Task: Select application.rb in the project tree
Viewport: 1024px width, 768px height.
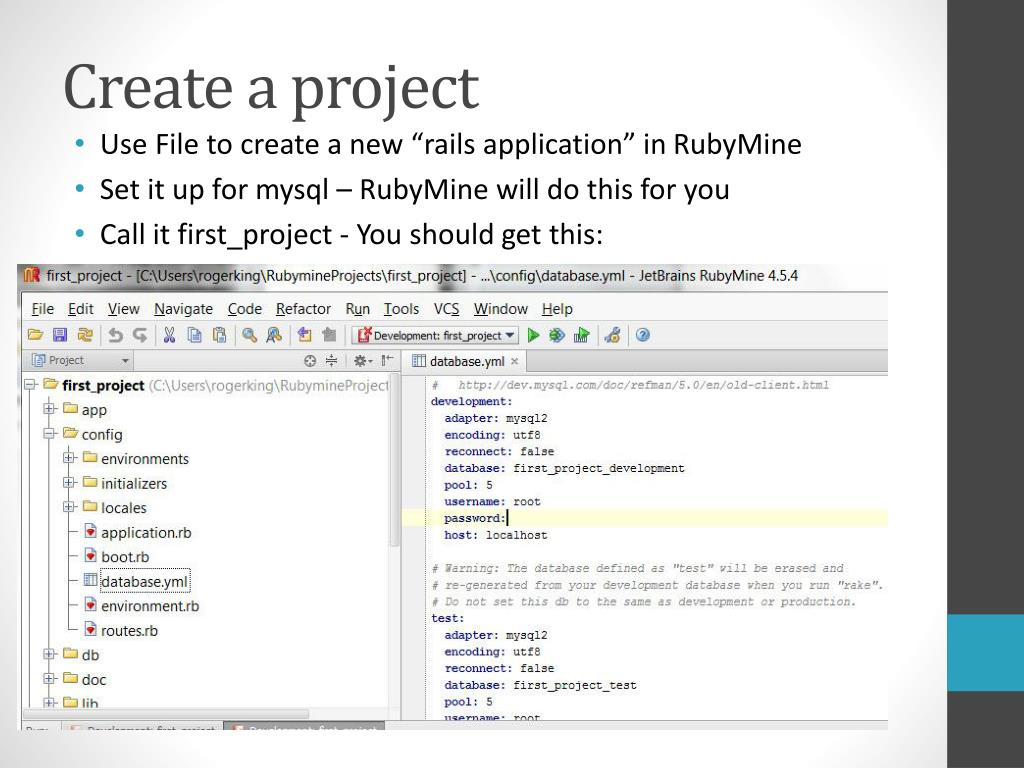Action: [x=146, y=533]
